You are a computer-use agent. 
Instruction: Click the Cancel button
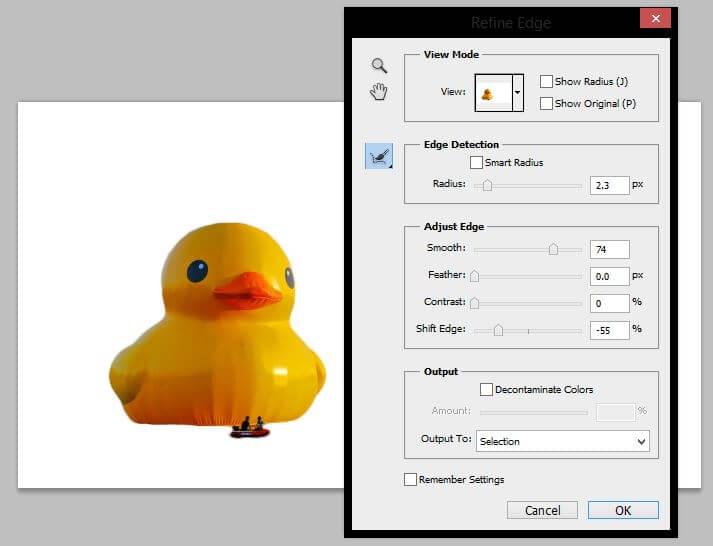(542, 510)
